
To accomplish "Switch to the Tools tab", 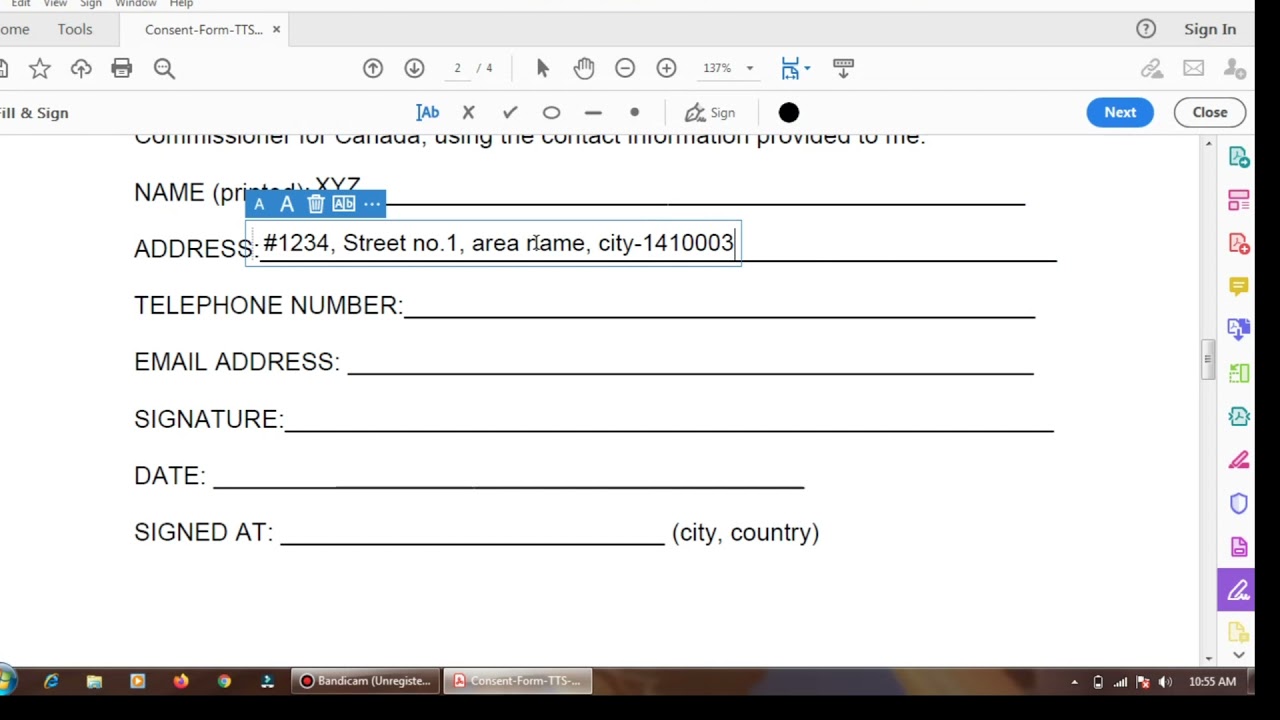I will point(75,29).
